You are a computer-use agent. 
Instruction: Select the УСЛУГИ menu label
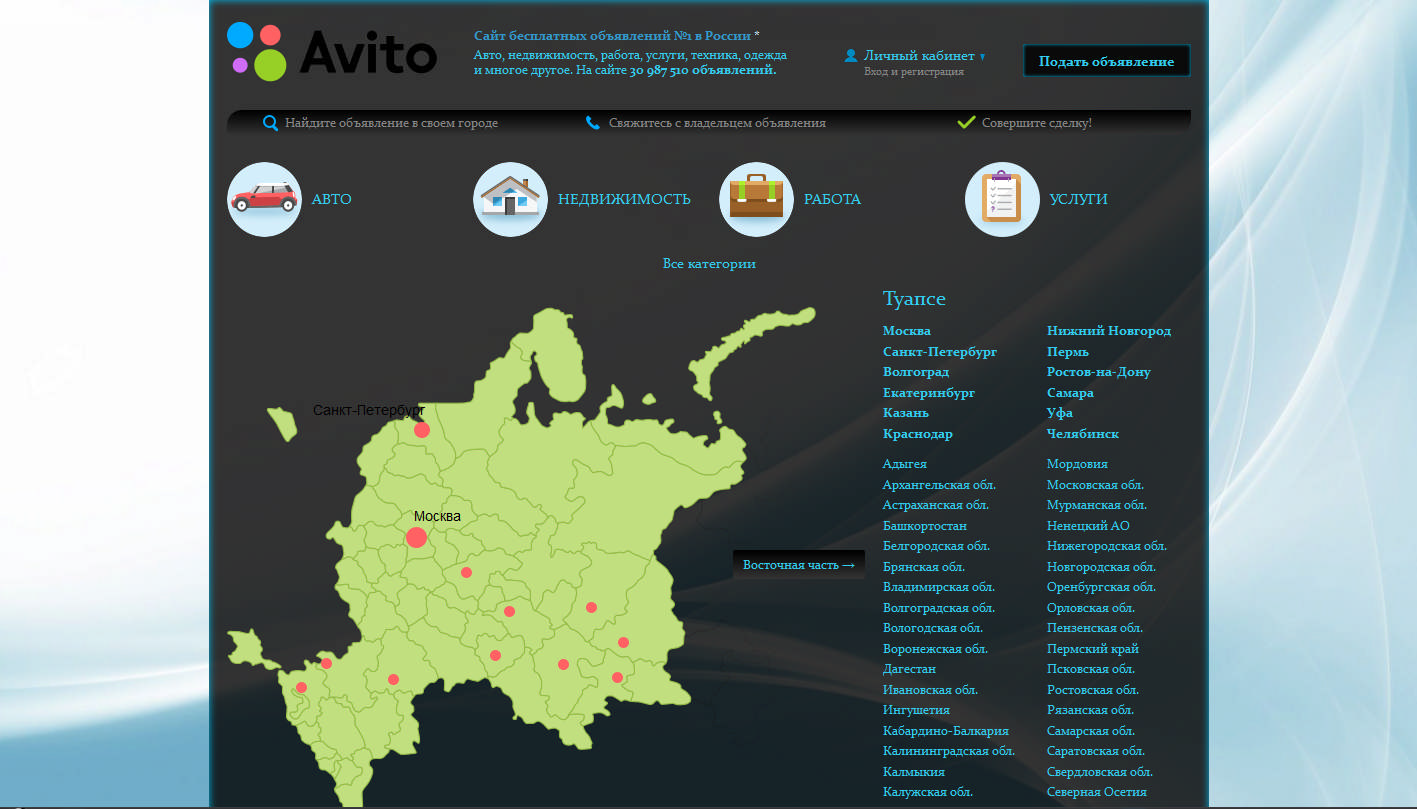(1081, 199)
